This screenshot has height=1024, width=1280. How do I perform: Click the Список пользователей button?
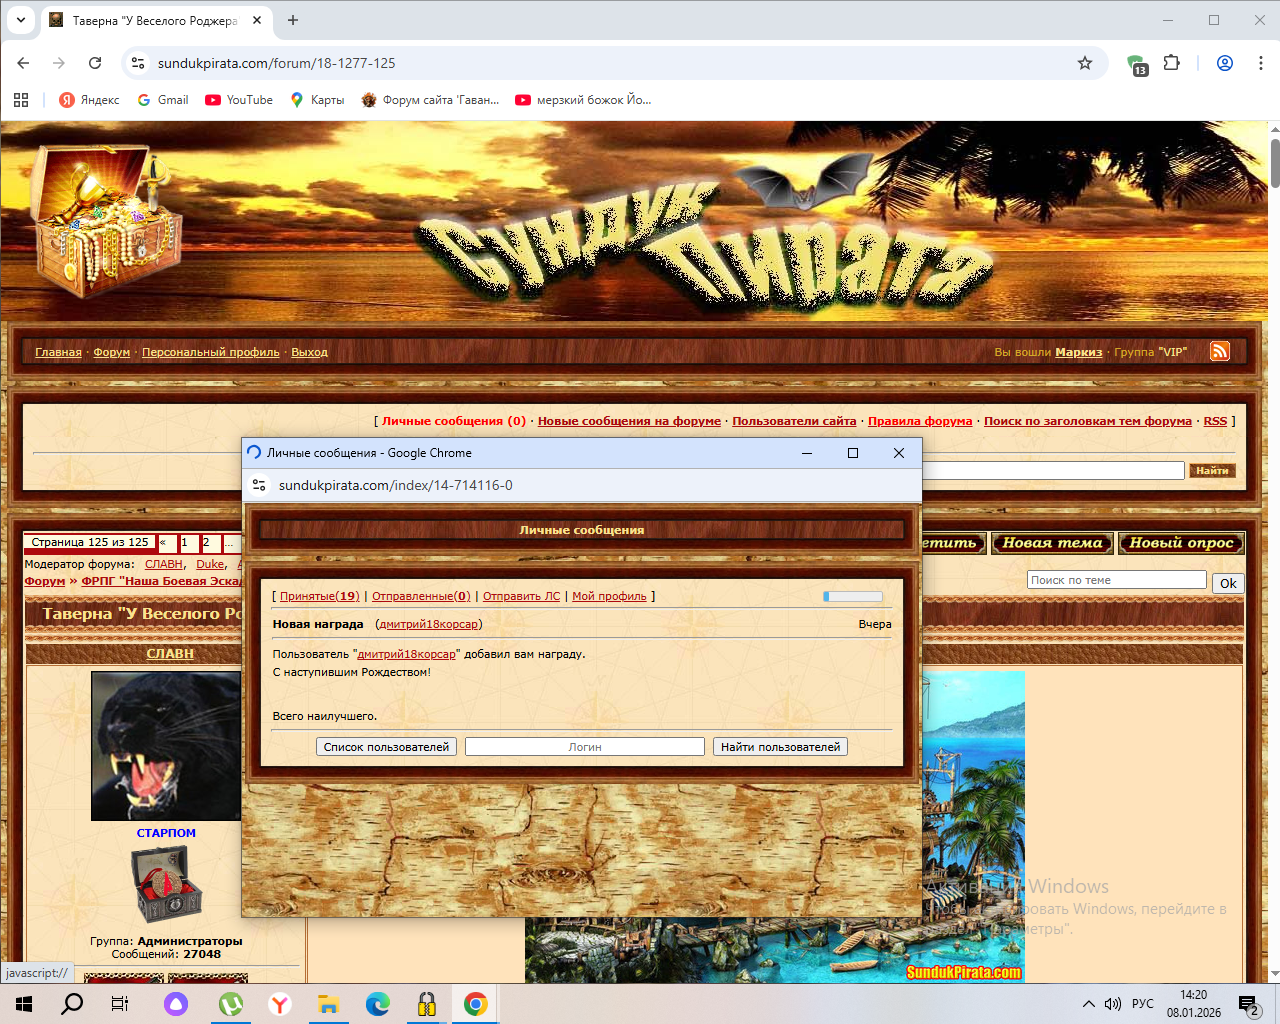click(386, 747)
